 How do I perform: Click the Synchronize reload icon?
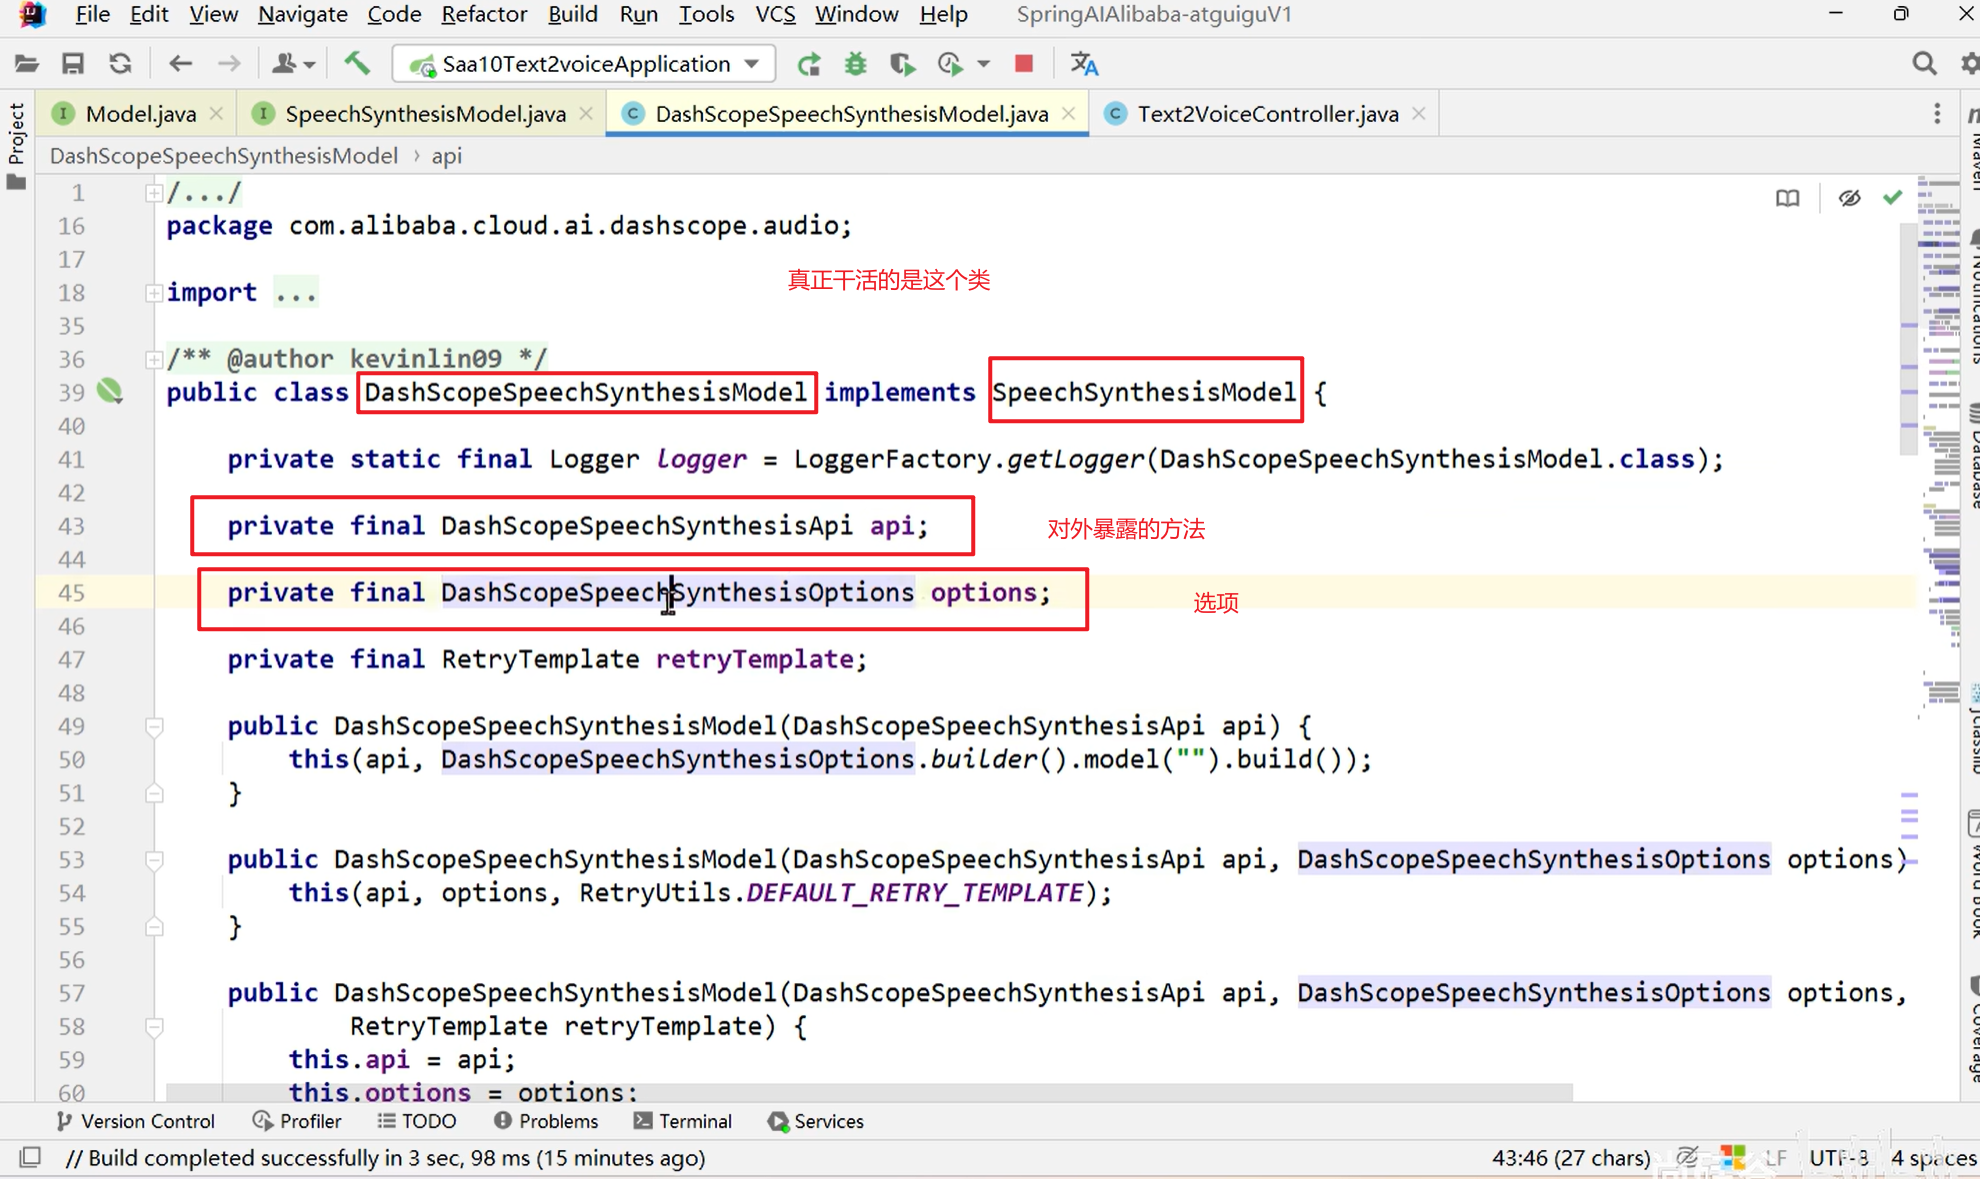pyautogui.click(x=121, y=64)
